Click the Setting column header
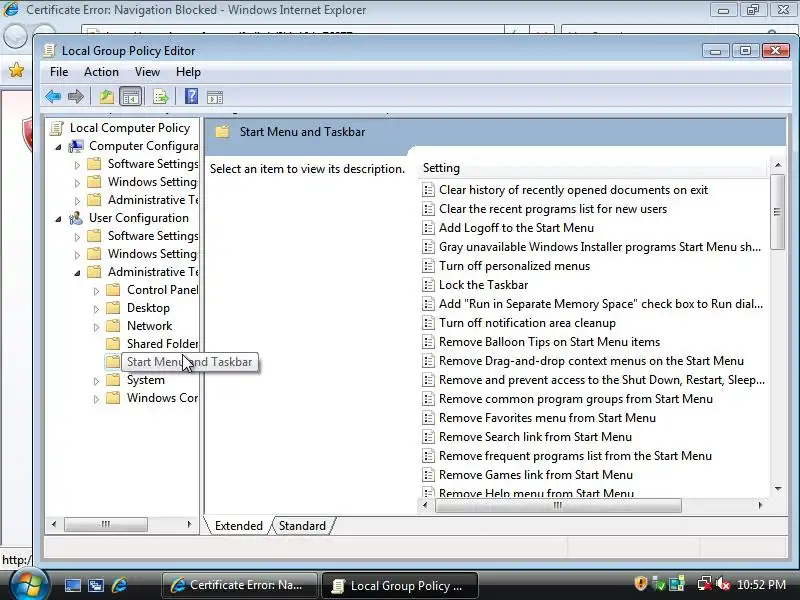 592,168
